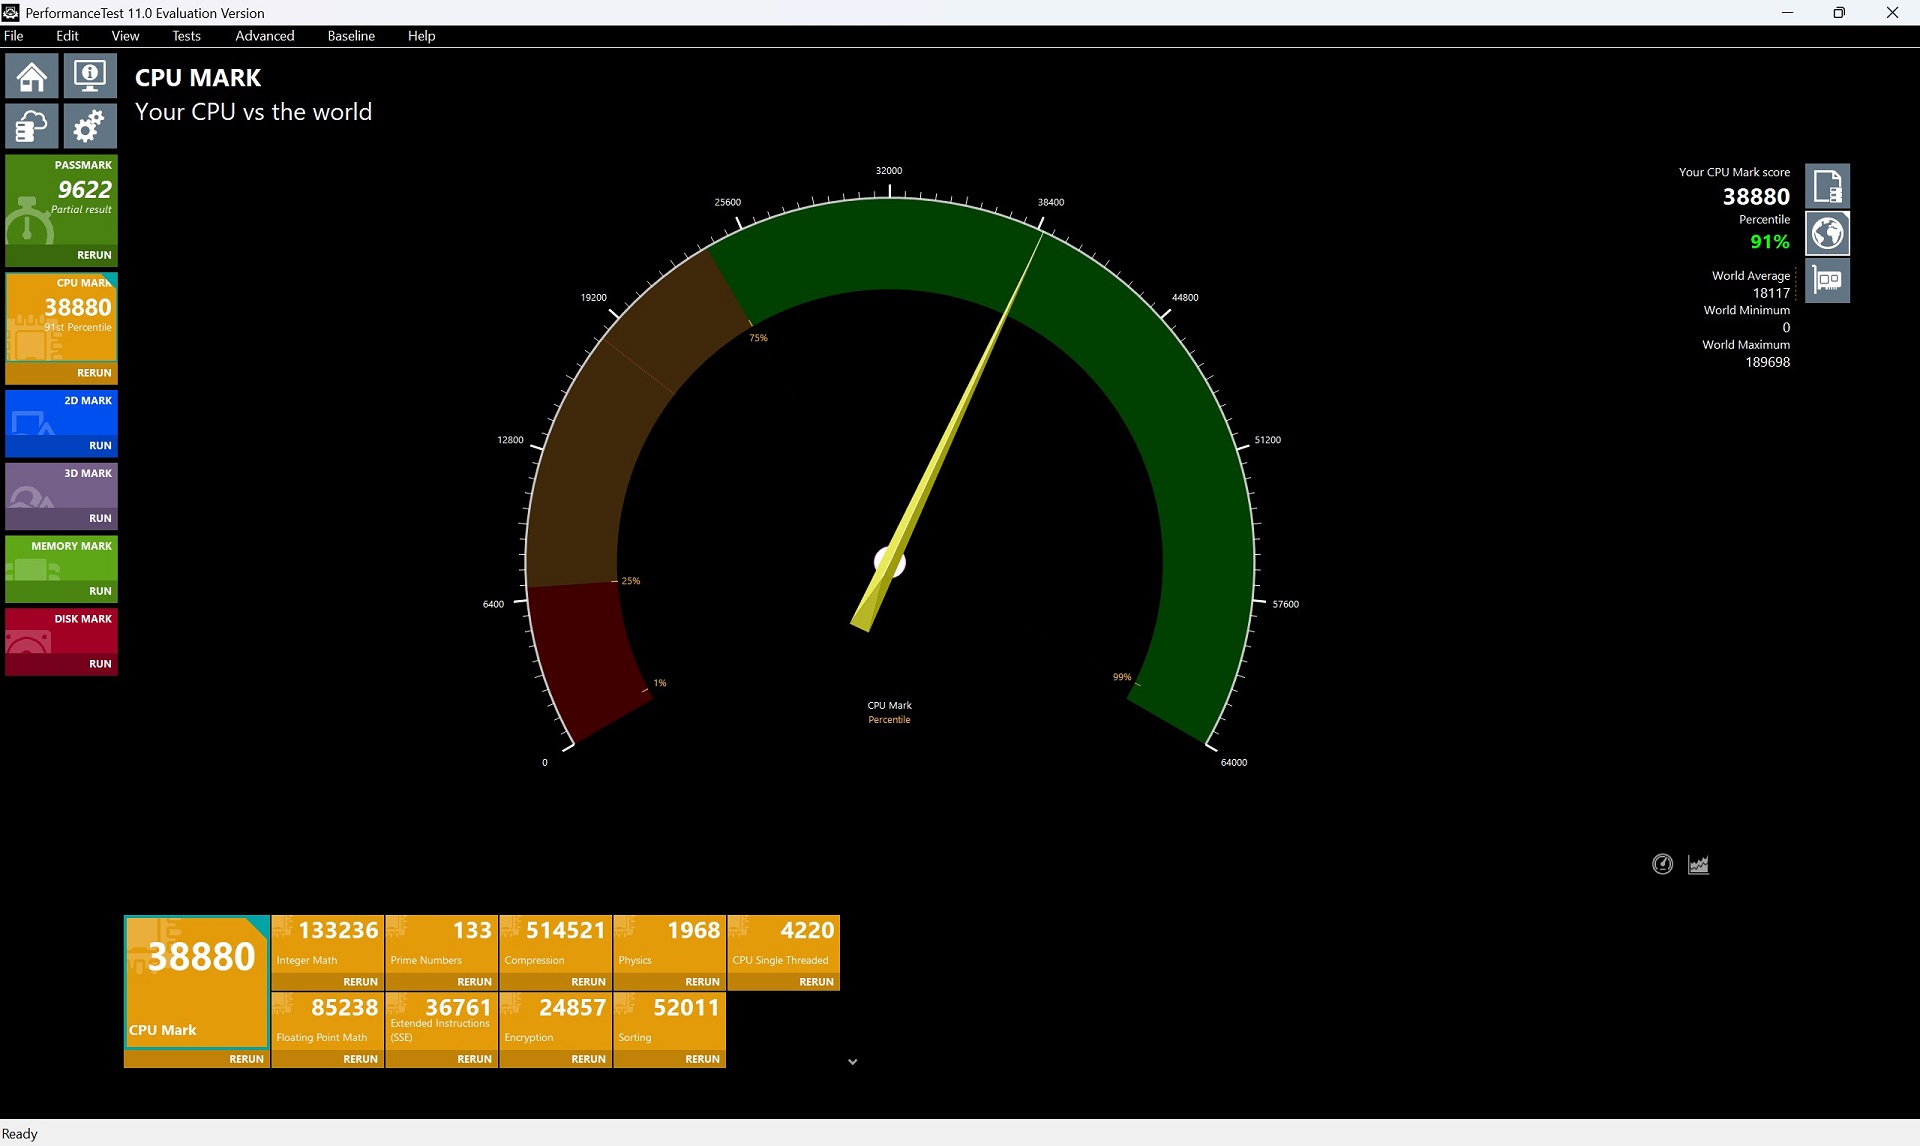This screenshot has width=1920, height=1146.
Task: Run the 3D Mark test
Action: pos(100,518)
